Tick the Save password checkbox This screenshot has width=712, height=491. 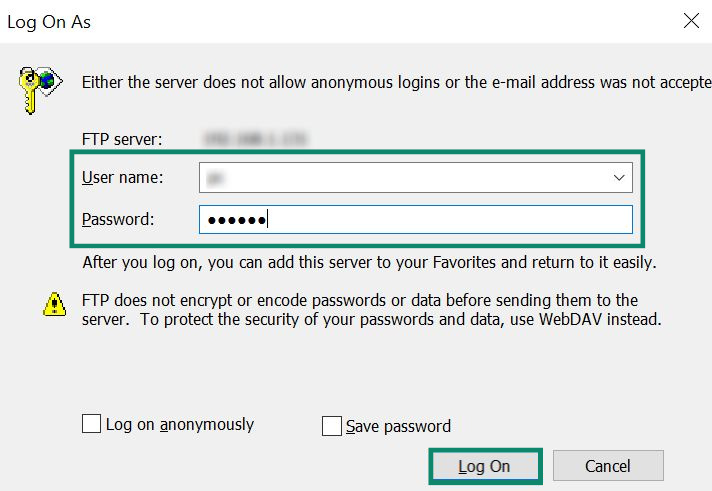point(331,426)
